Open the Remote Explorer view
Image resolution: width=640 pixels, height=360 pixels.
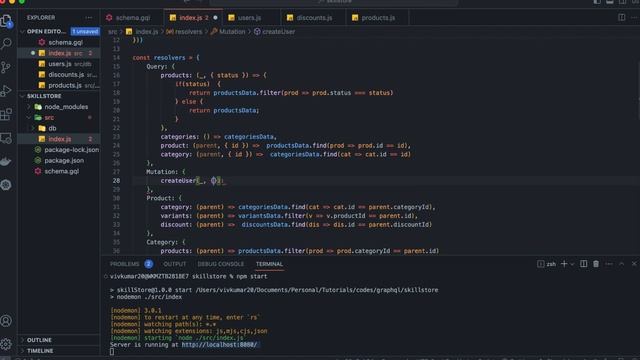click(6, 138)
